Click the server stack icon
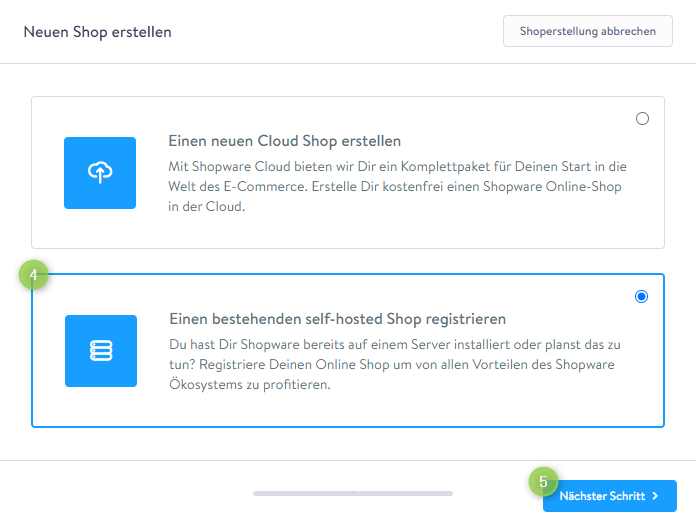The height and width of the screenshot is (529, 696). [101, 351]
